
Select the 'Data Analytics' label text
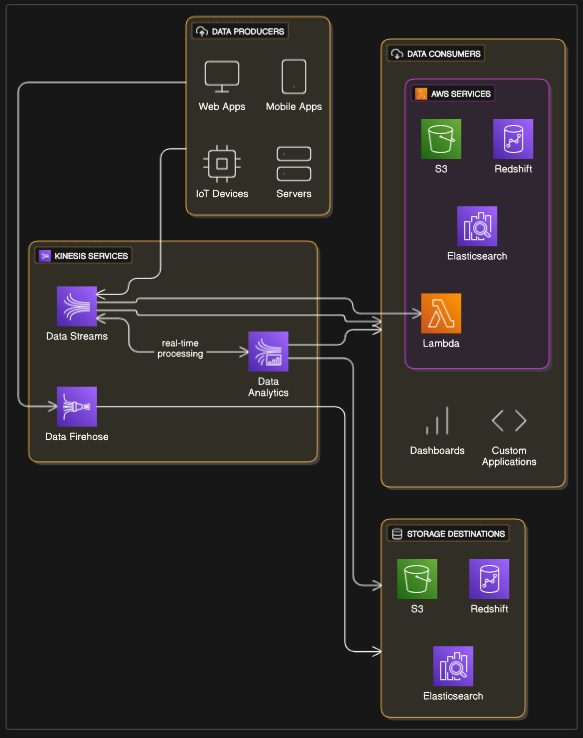point(268,387)
